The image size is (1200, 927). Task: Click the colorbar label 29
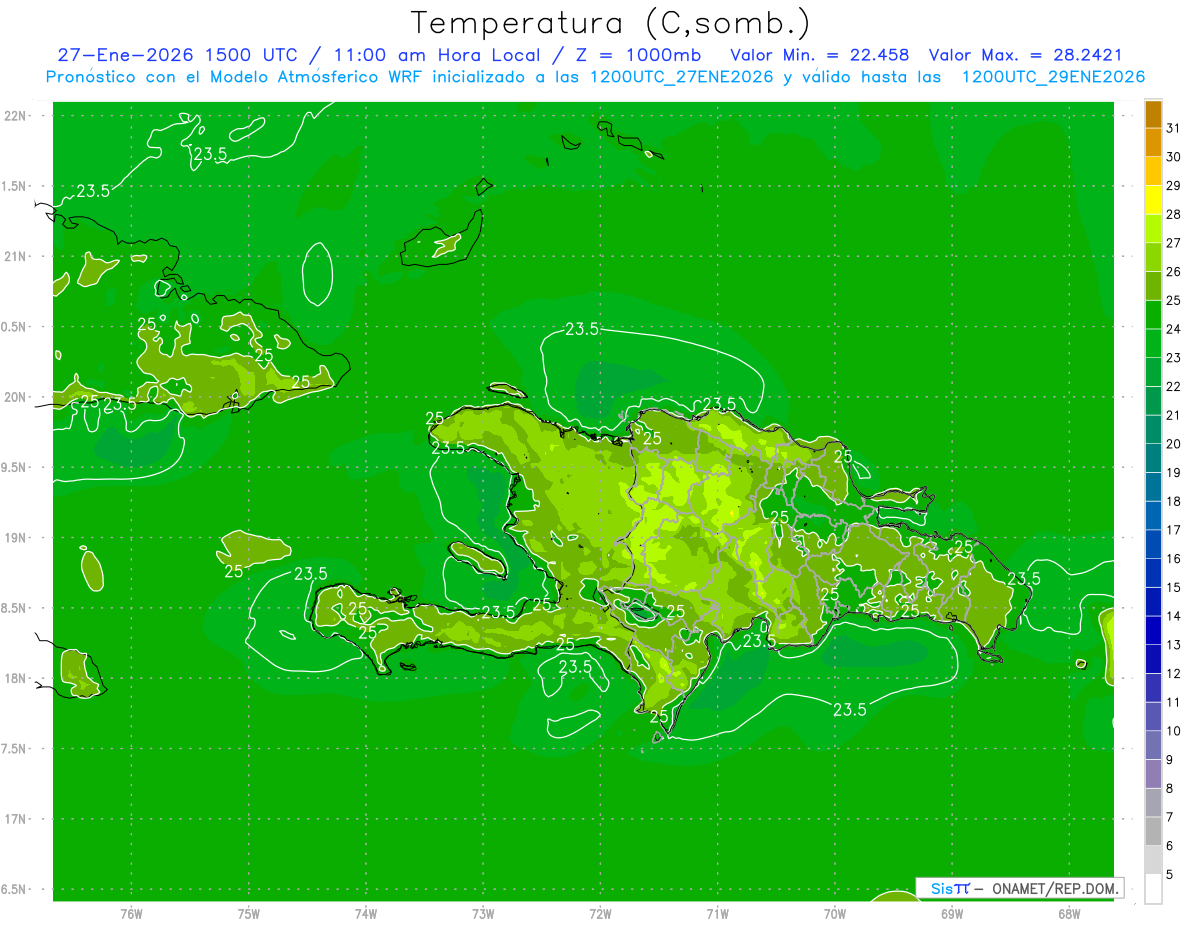point(1174,186)
